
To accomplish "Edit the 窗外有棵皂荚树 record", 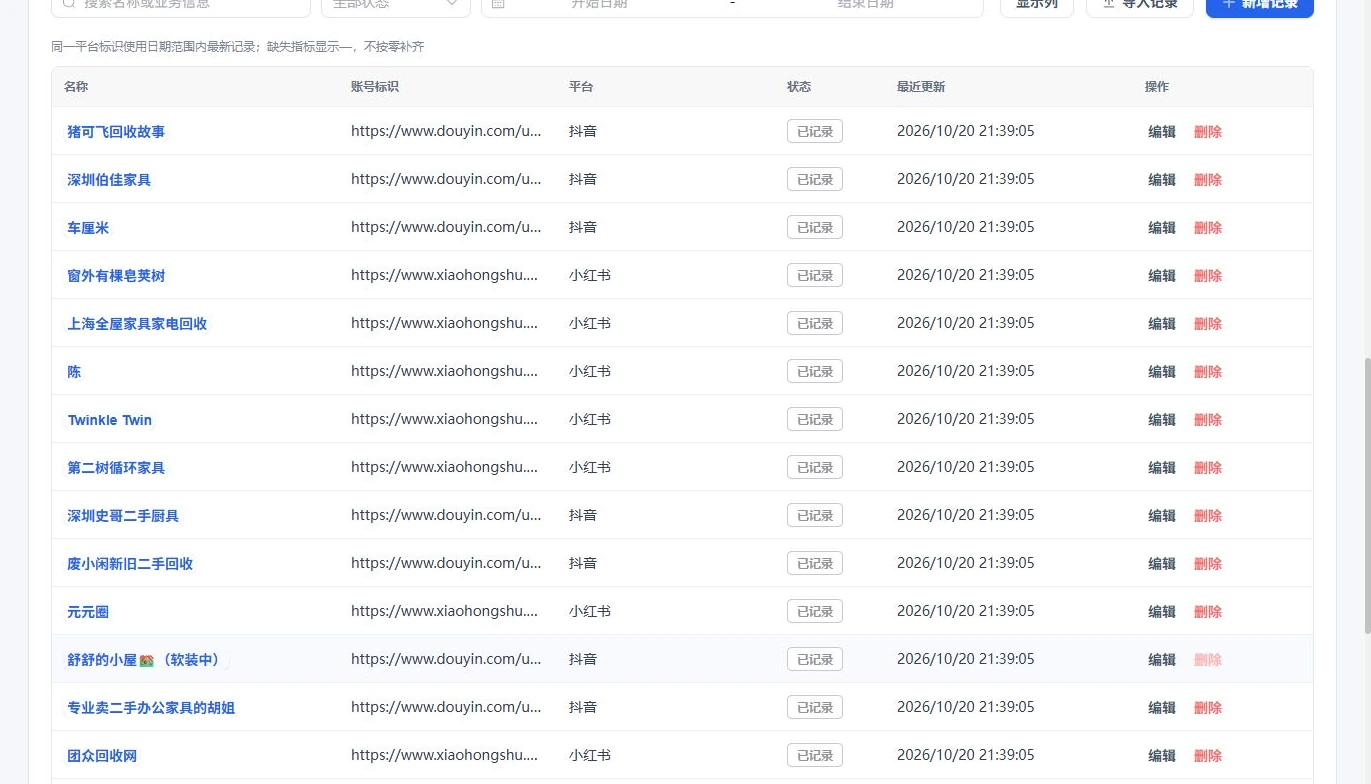I will click(x=1162, y=276).
